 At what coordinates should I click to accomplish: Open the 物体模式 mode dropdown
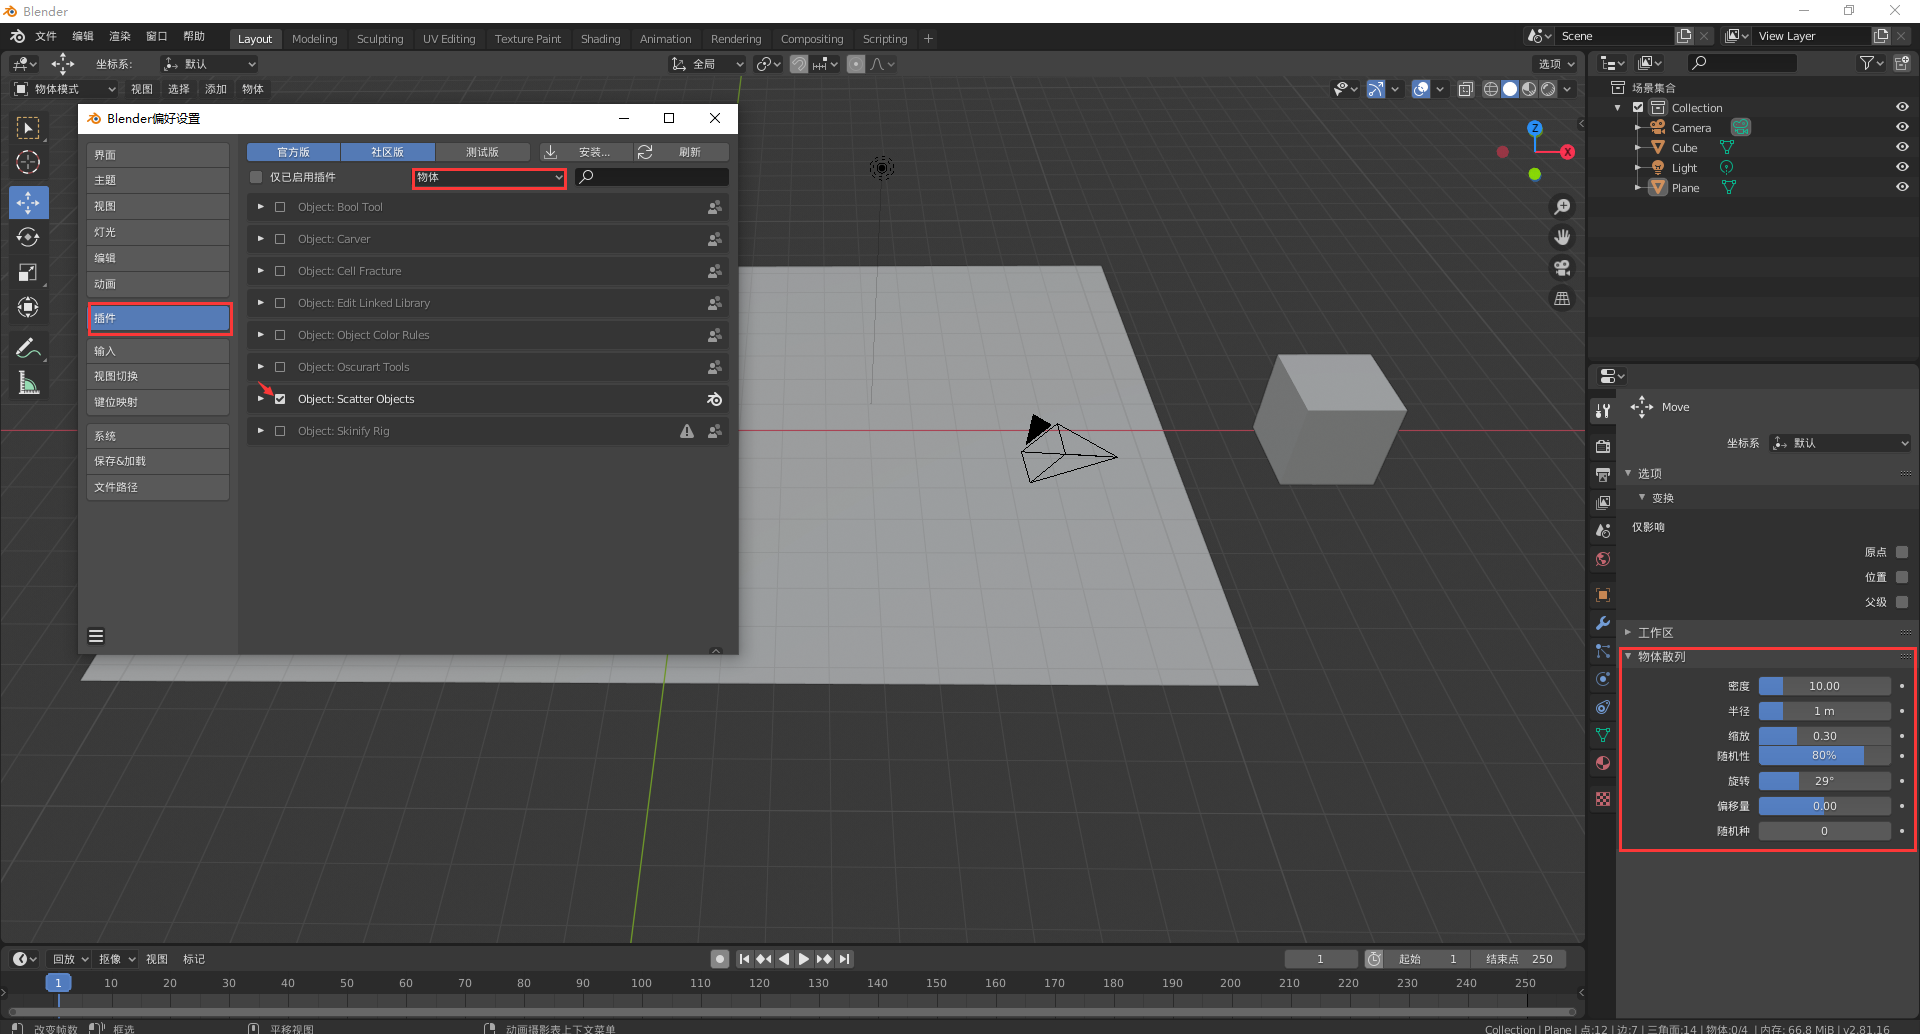tap(65, 89)
